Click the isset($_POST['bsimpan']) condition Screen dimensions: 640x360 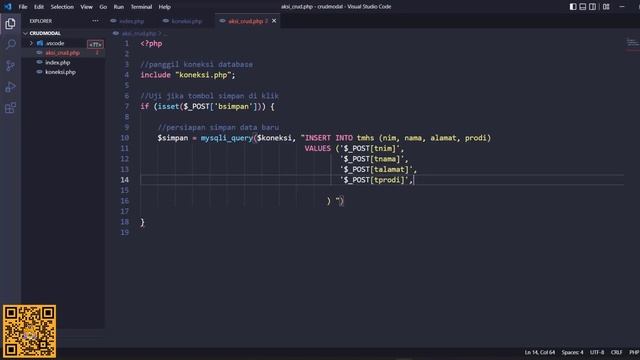pos(209,107)
